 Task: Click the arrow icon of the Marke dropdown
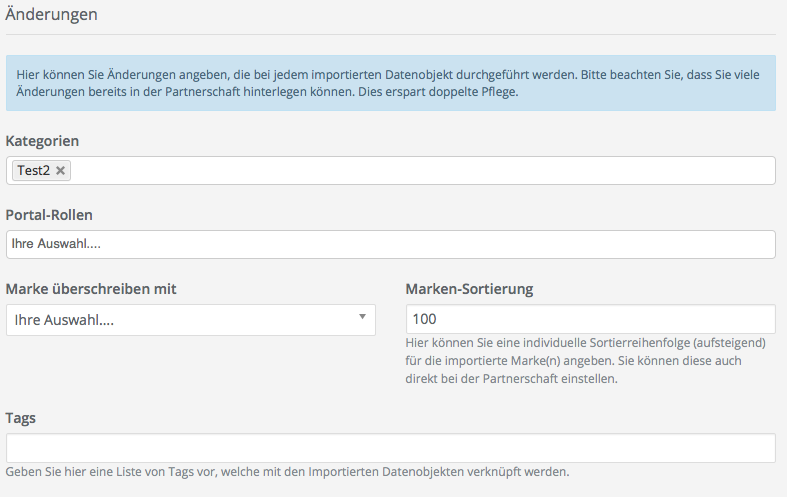tap(361, 318)
